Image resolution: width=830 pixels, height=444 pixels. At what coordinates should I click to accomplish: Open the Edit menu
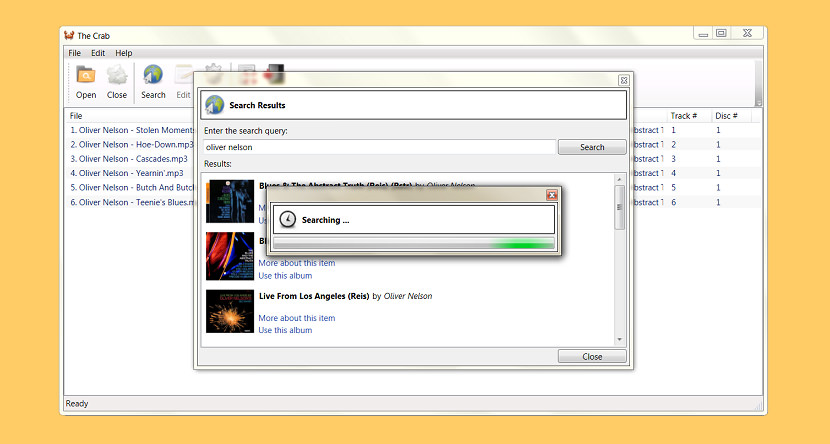coord(98,53)
